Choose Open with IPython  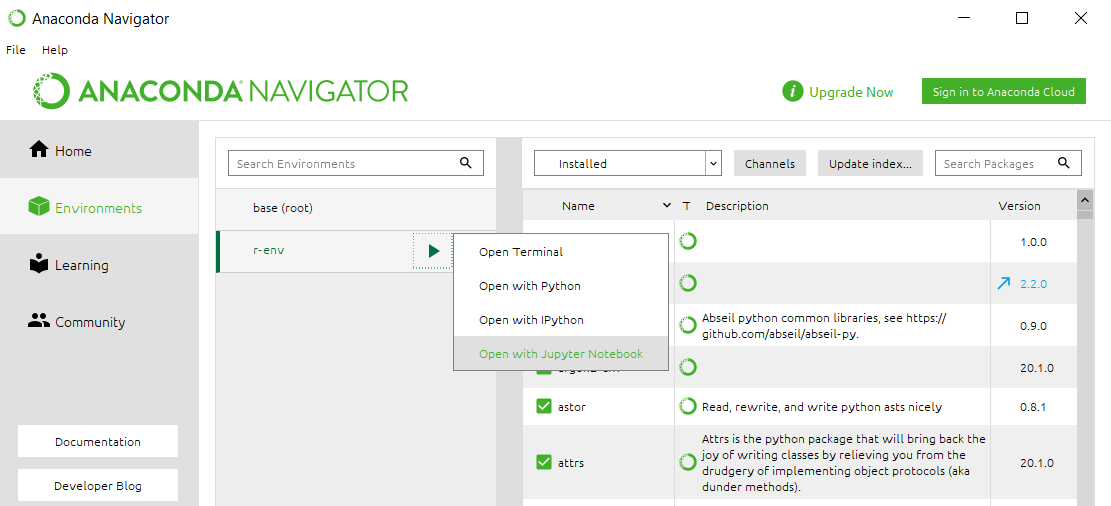(560, 320)
